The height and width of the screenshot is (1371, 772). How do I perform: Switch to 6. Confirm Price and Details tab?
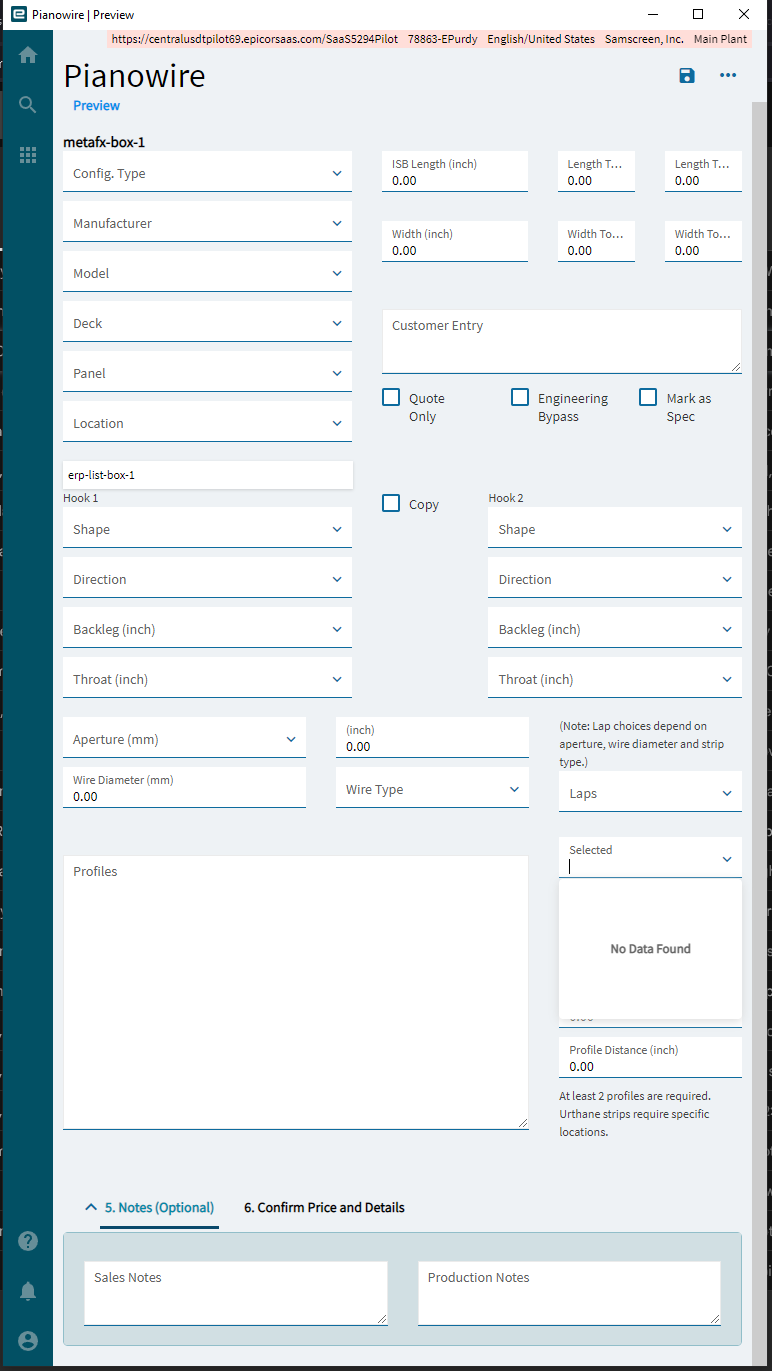click(x=324, y=1207)
